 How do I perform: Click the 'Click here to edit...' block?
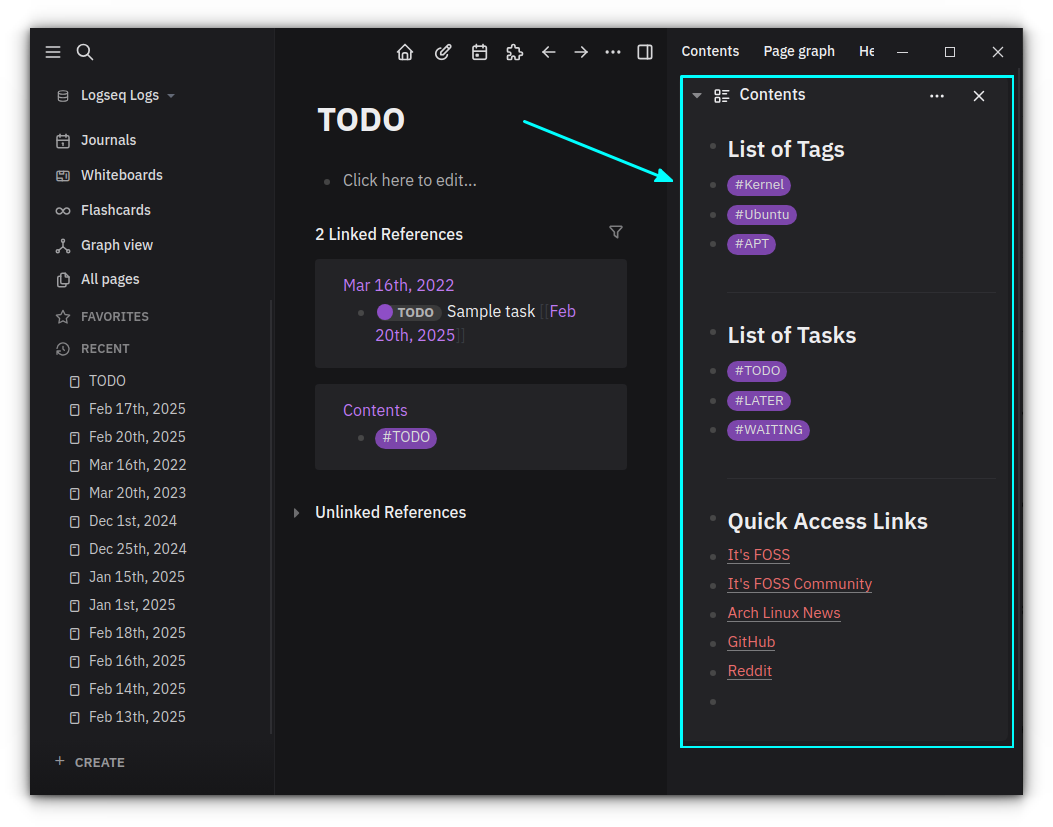[x=409, y=180]
